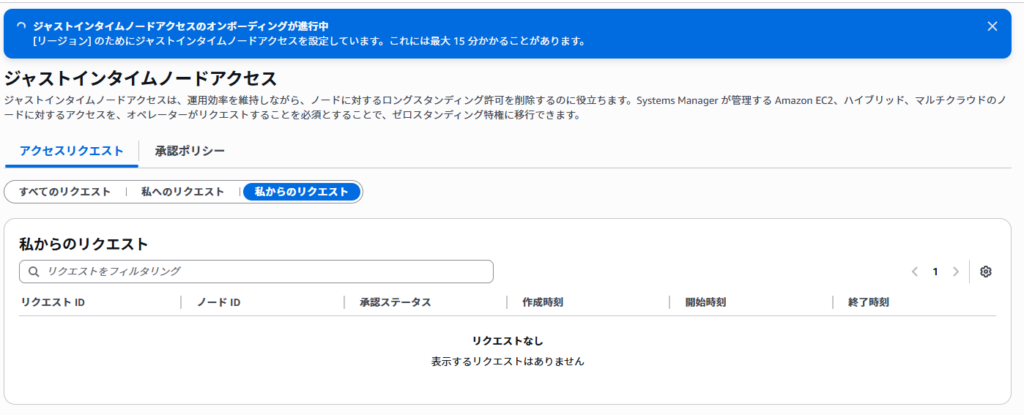
Task: Click the 作成時刻 column header
Action: (x=542, y=302)
